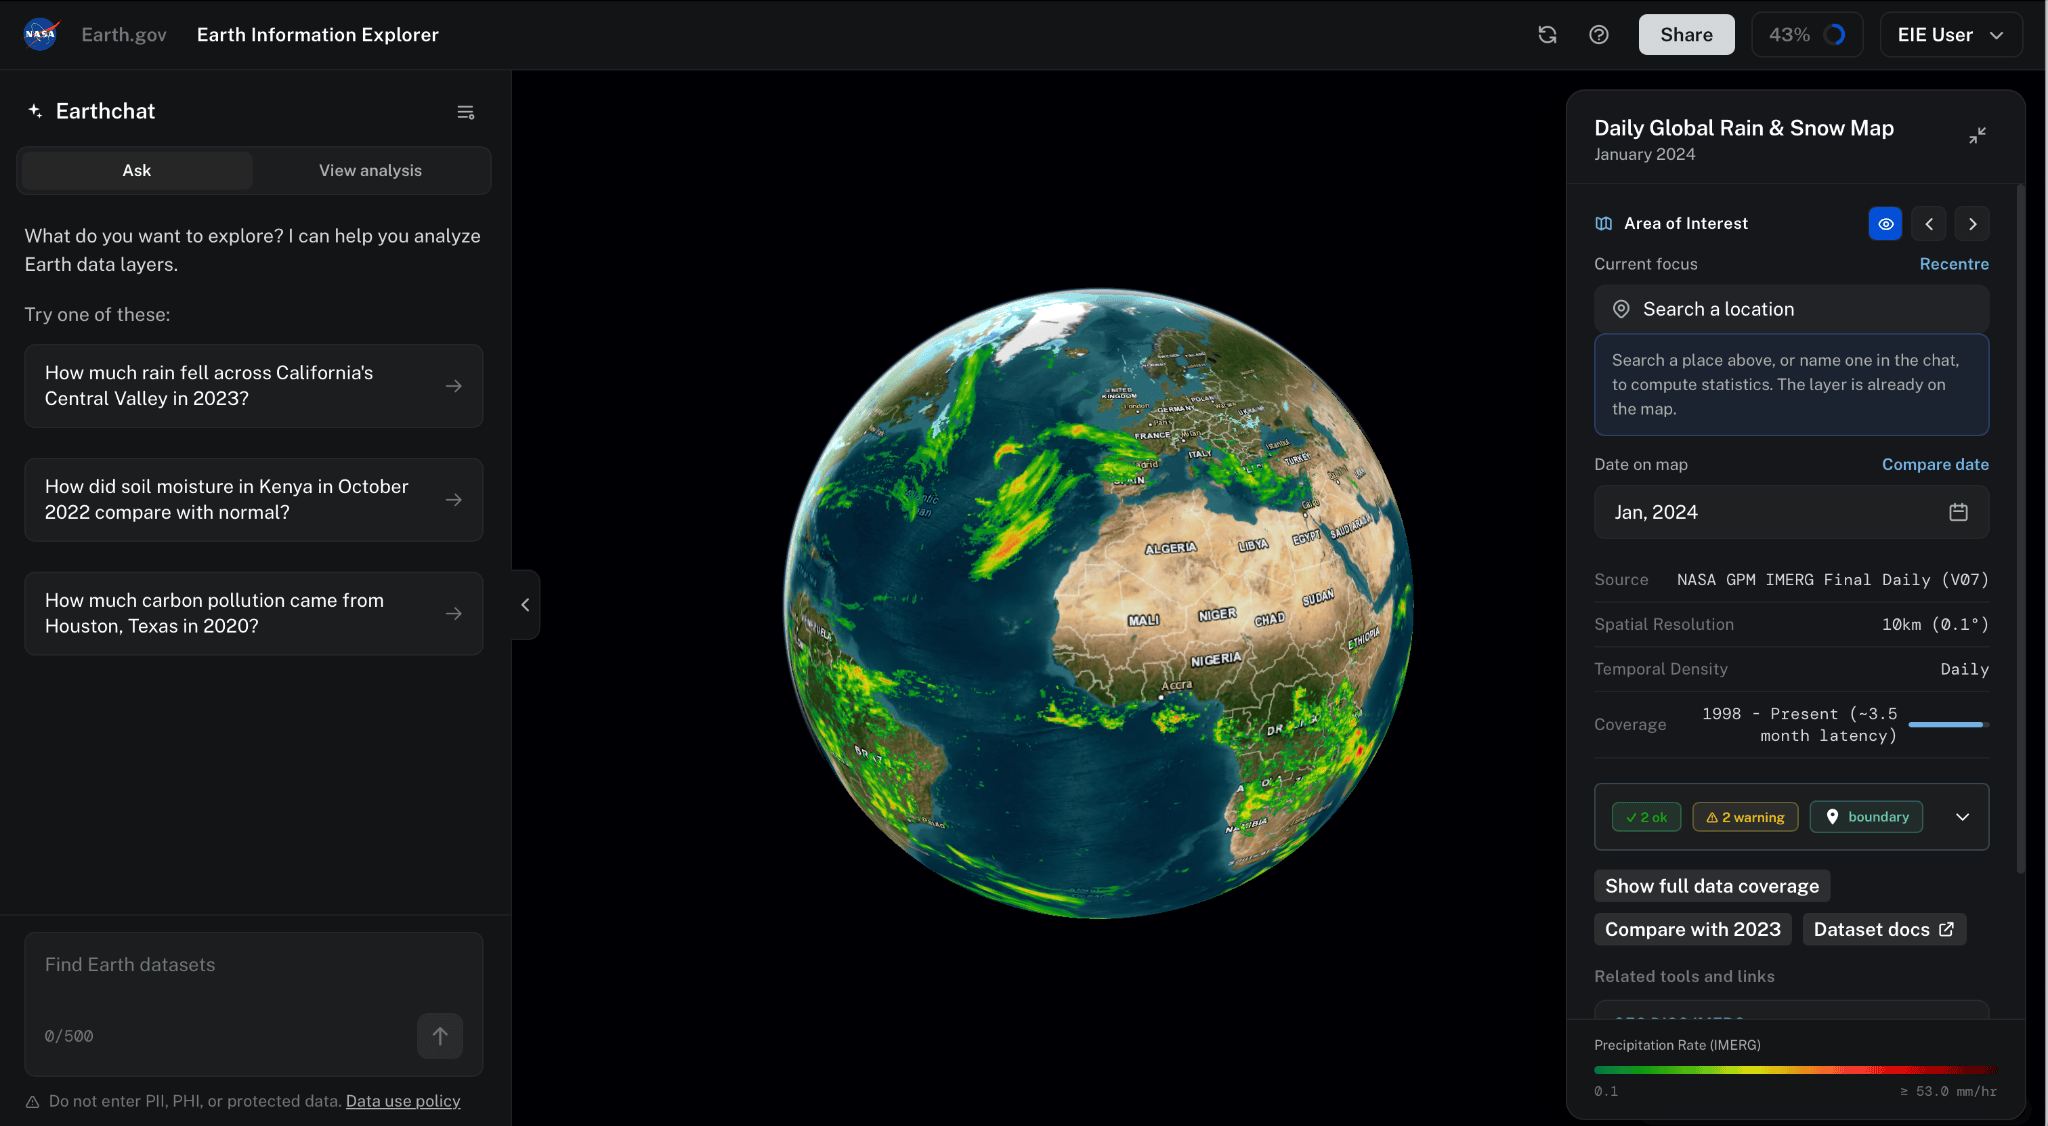Collapse the Daily Global Rain panel
Image resolution: width=2048 pixels, height=1126 pixels.
tap(1977, 135)
